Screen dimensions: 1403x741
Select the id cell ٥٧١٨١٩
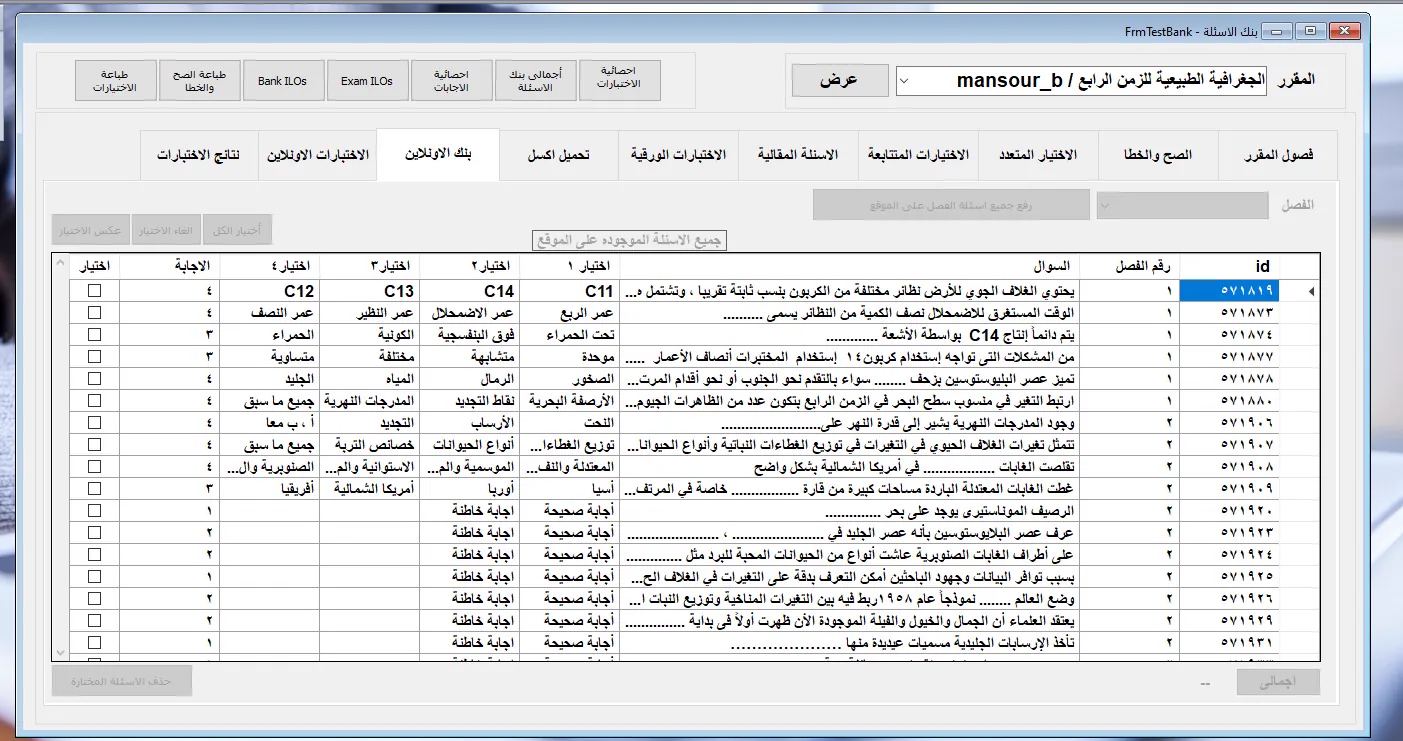(1230, 290)
